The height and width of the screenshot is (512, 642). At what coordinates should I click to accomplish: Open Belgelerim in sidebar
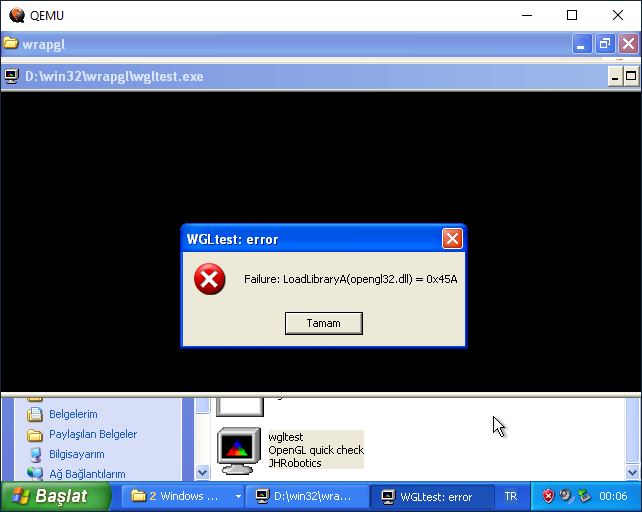pos(73,414)
